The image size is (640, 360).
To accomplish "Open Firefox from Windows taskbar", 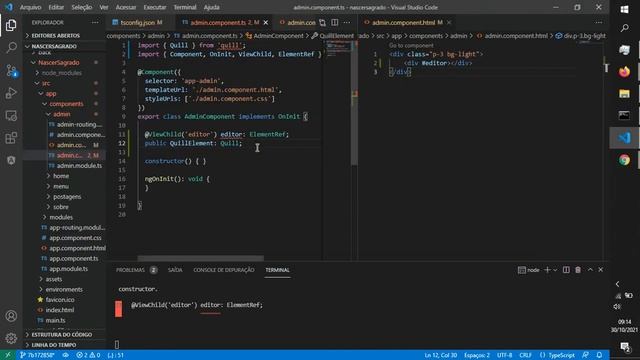I will pos(624,72).
